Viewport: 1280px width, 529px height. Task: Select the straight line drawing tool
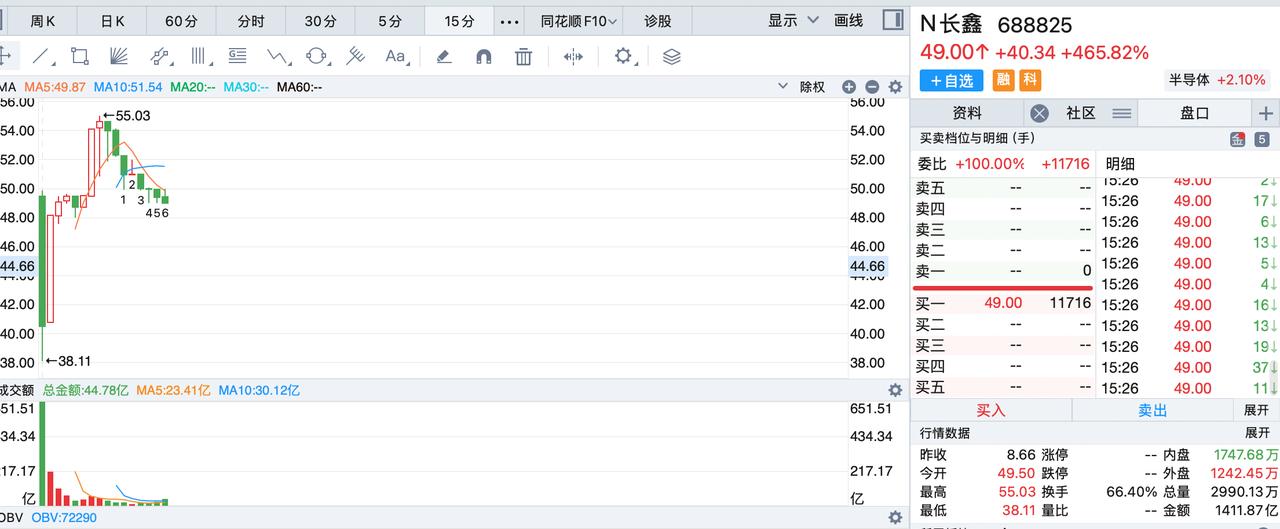(41, 56)
